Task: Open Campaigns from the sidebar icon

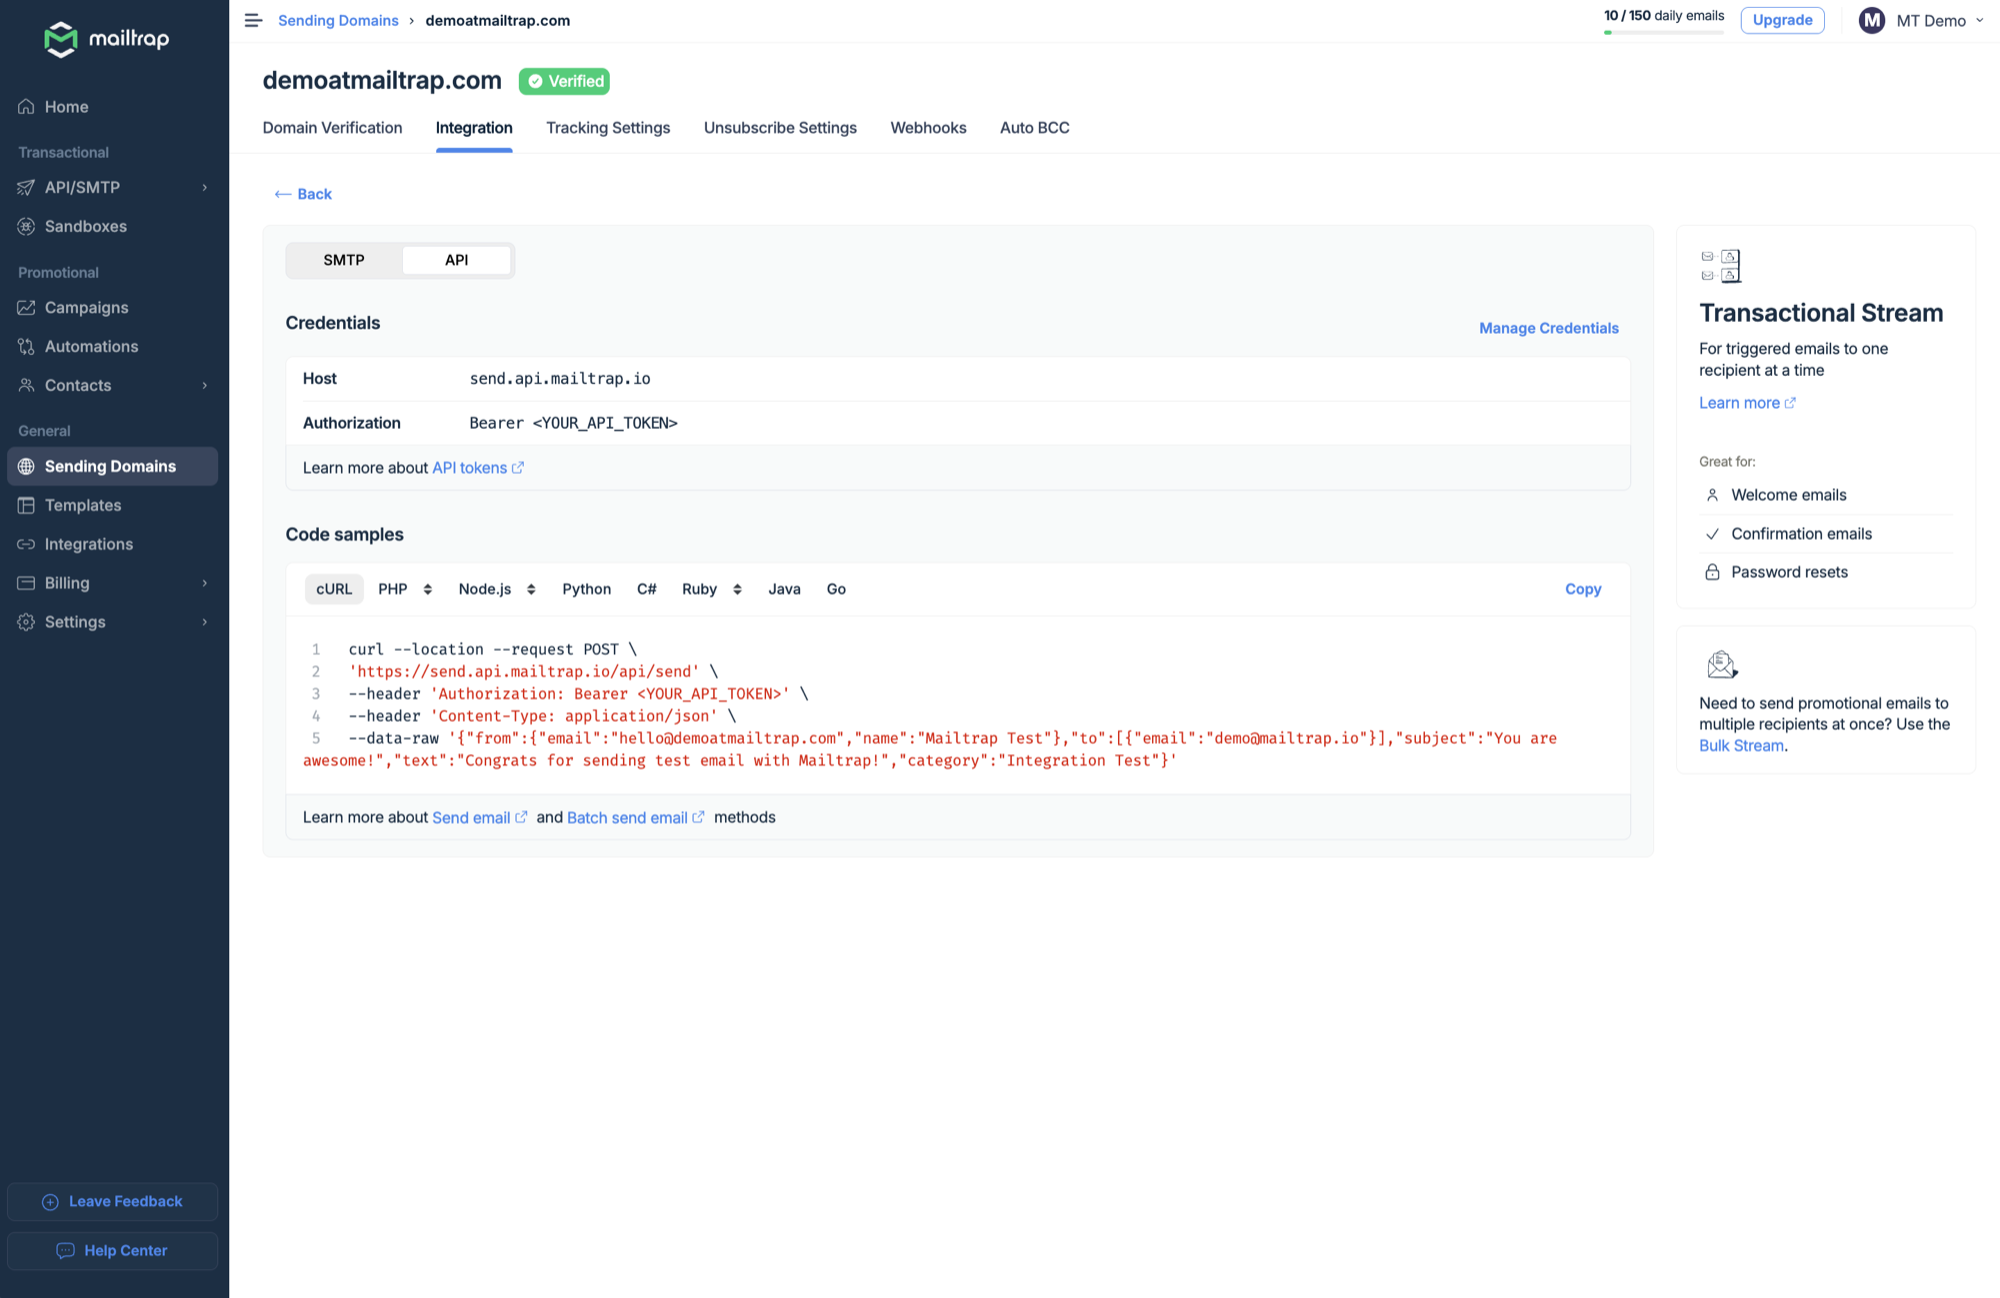Action: 27,307
